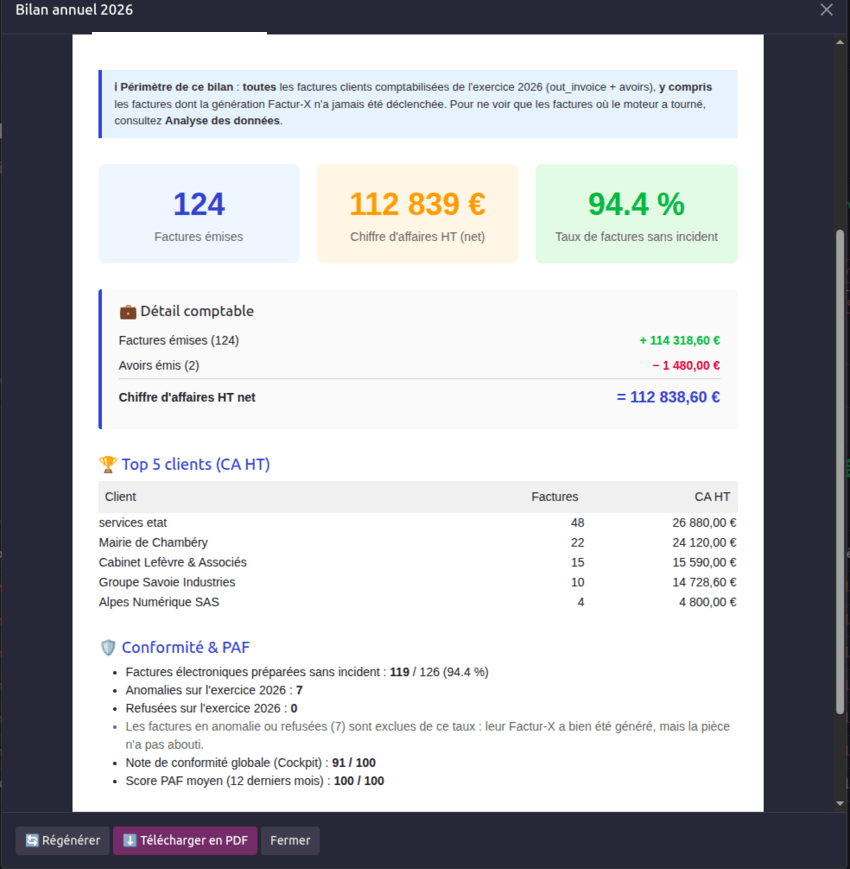This screenshot has height=869, width=850.
Task: Click the Refusées sur l'exercice 2026 line
Action: click(211, 708)
